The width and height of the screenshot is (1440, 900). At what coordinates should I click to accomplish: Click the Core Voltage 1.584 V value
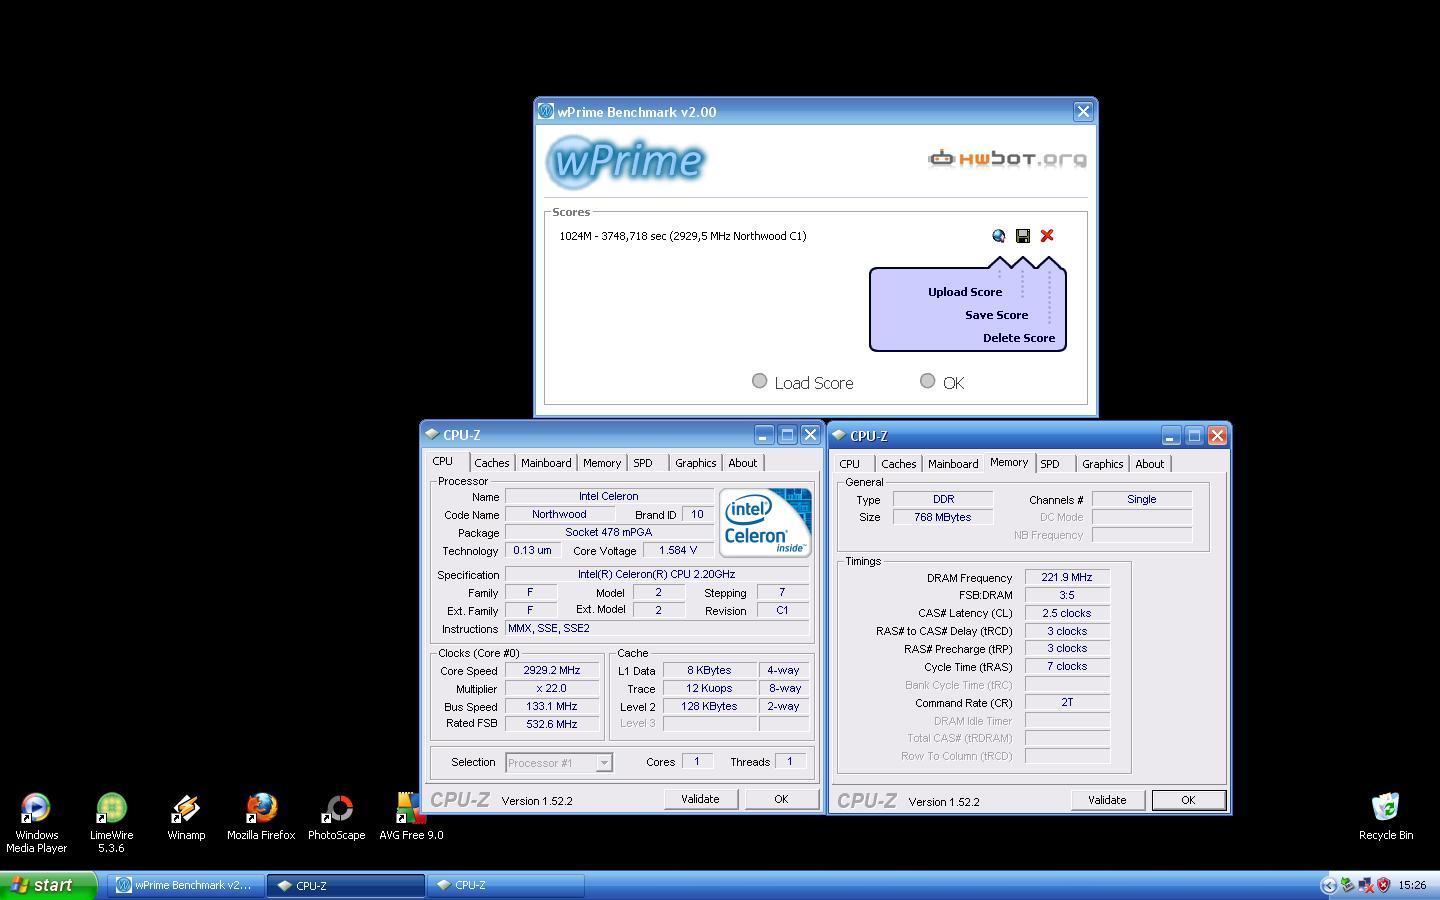(678, 551)
